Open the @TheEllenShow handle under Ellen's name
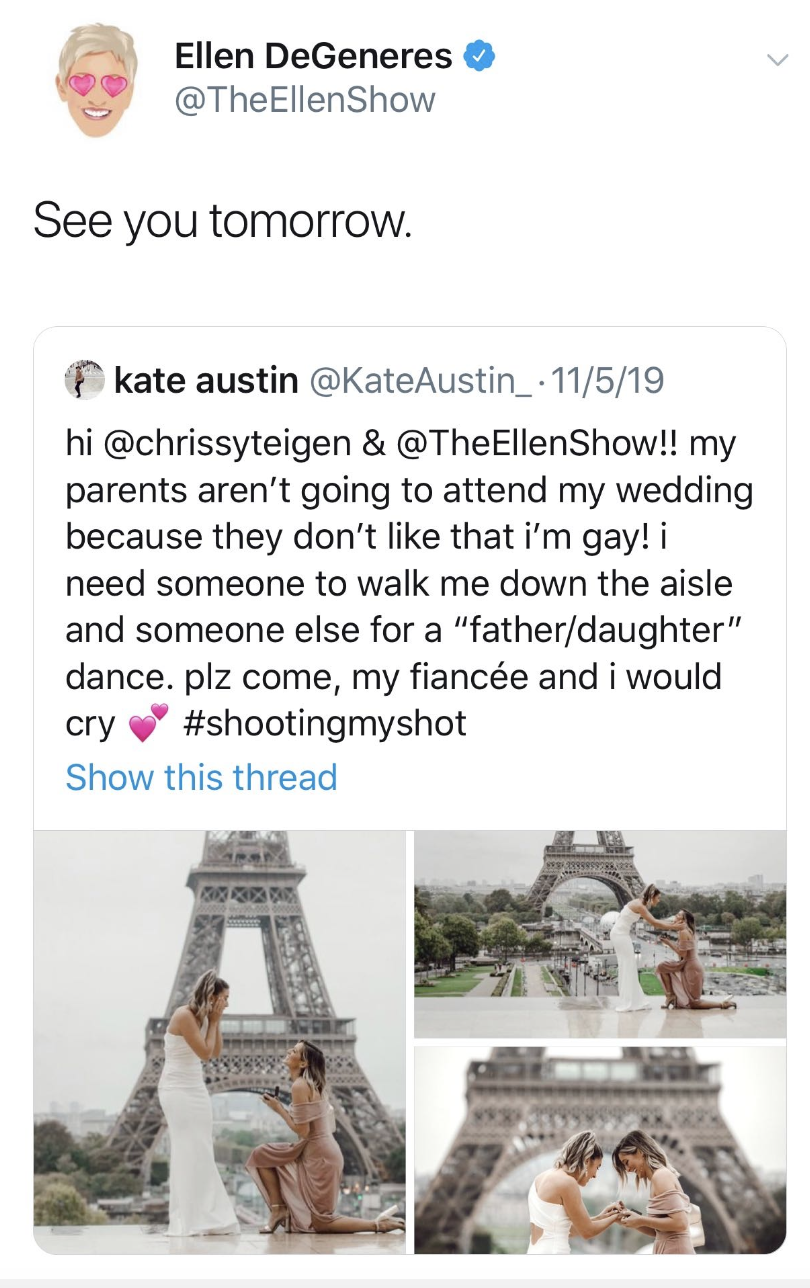Image resolution: width=810 pixels, height=1288 pixels. [305, 100]
